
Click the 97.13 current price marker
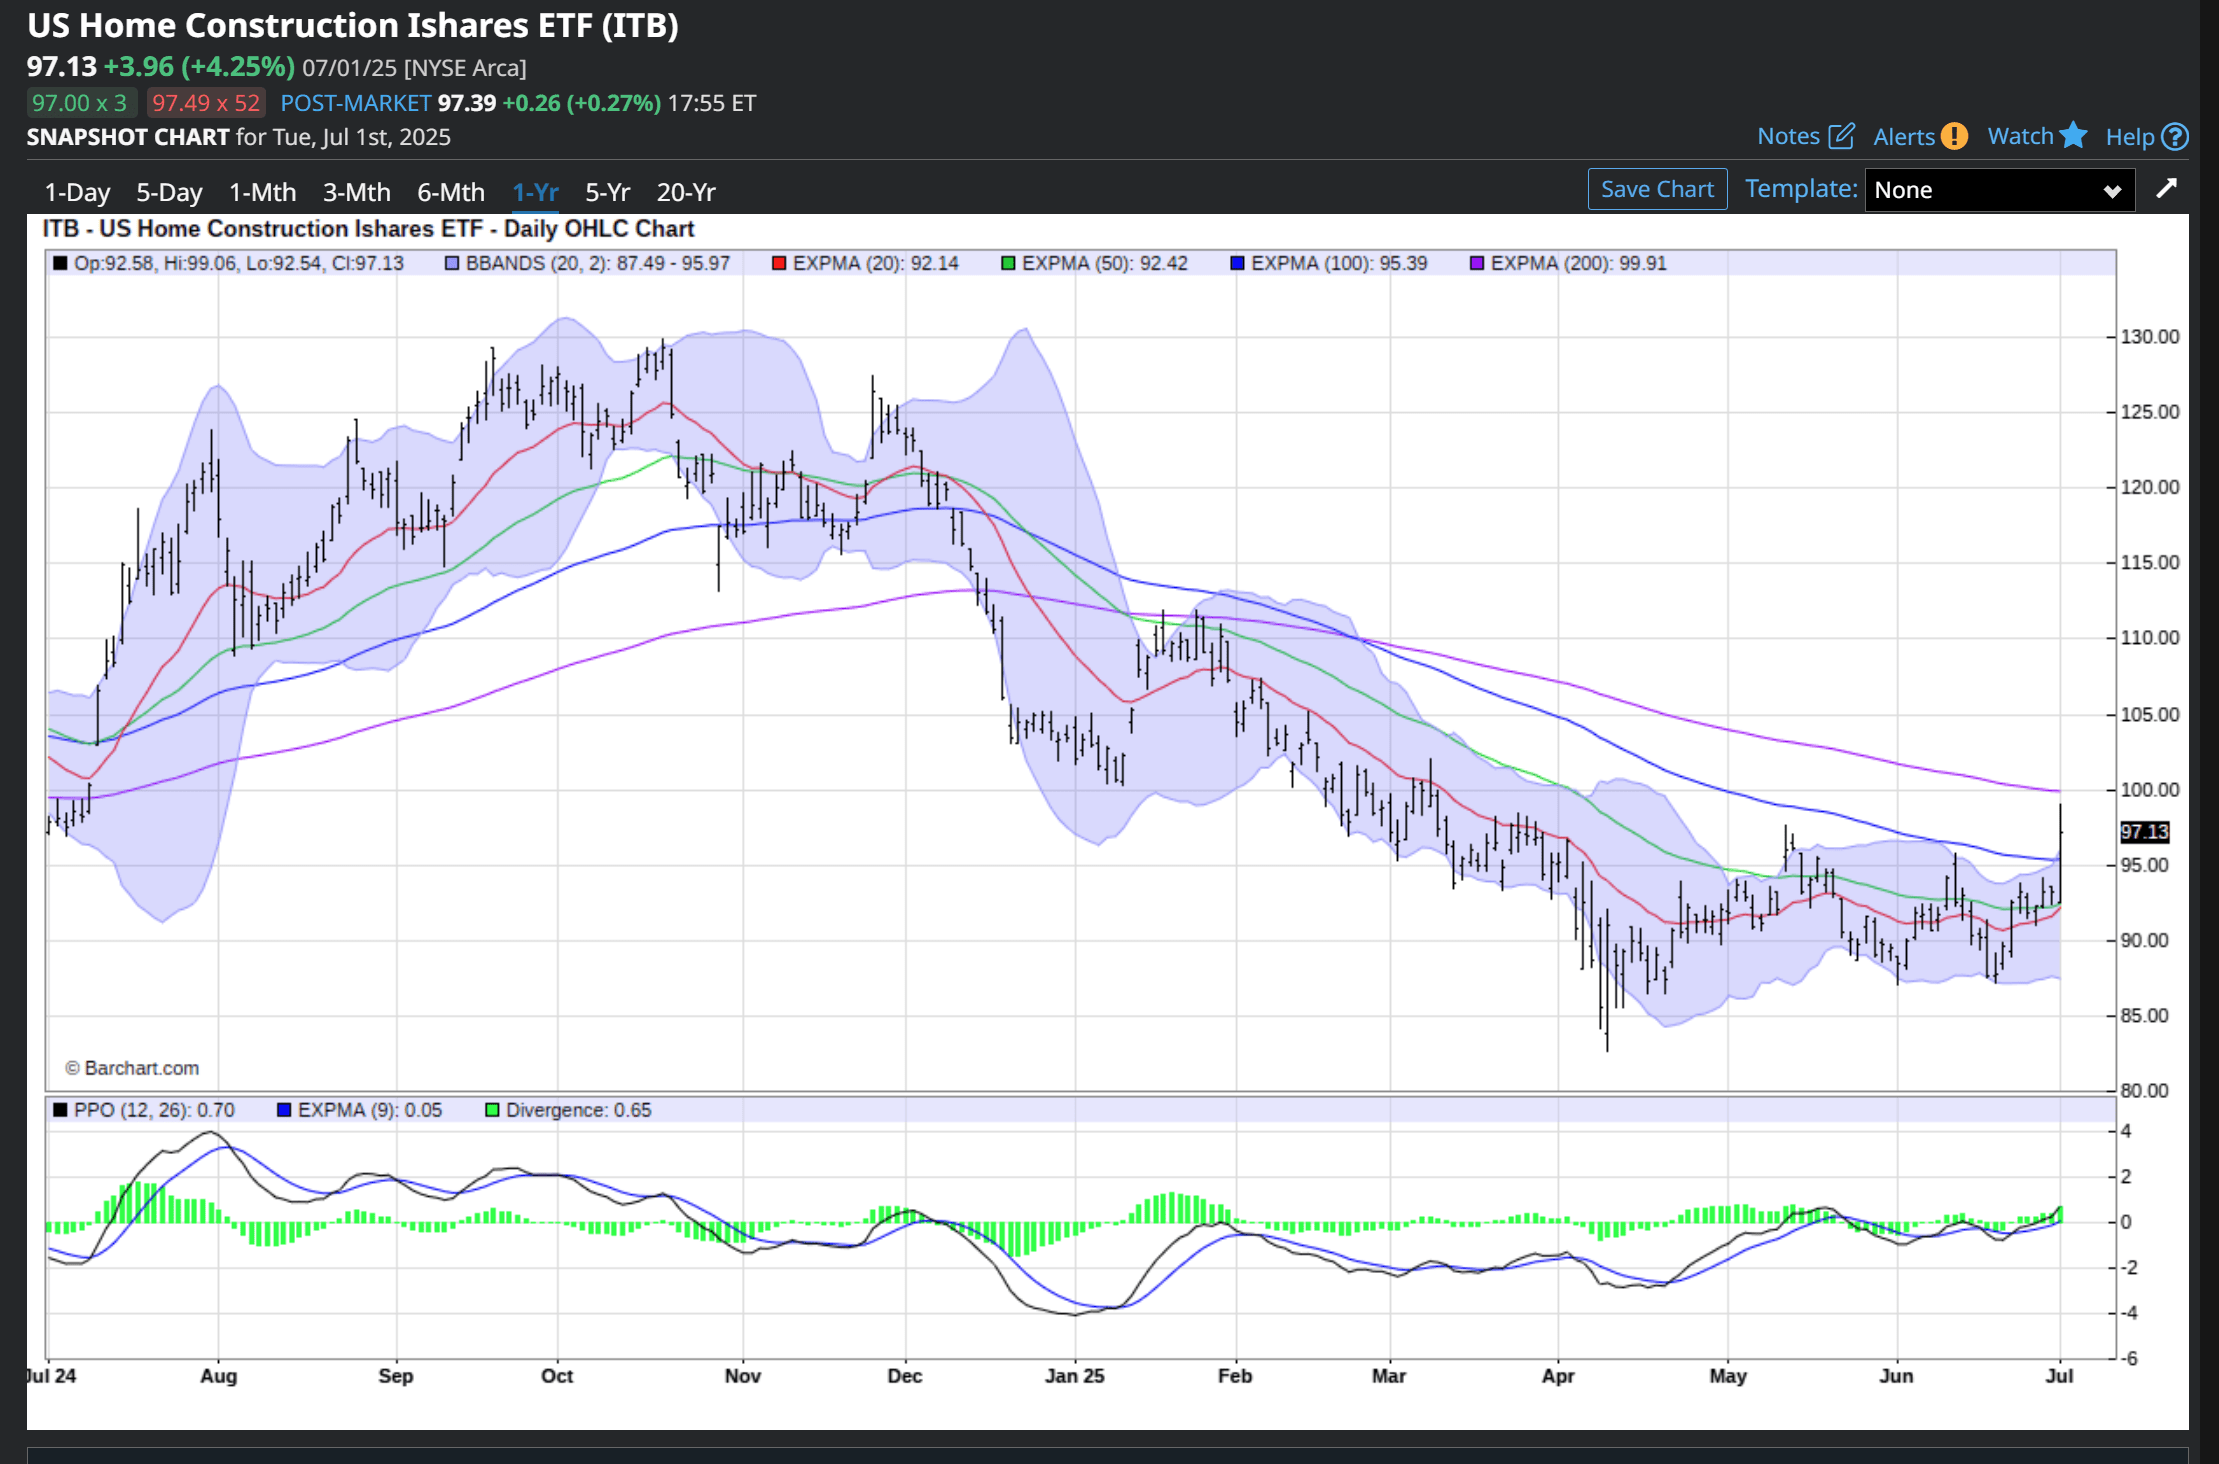pyautogui.click(x=2144, y=832)
